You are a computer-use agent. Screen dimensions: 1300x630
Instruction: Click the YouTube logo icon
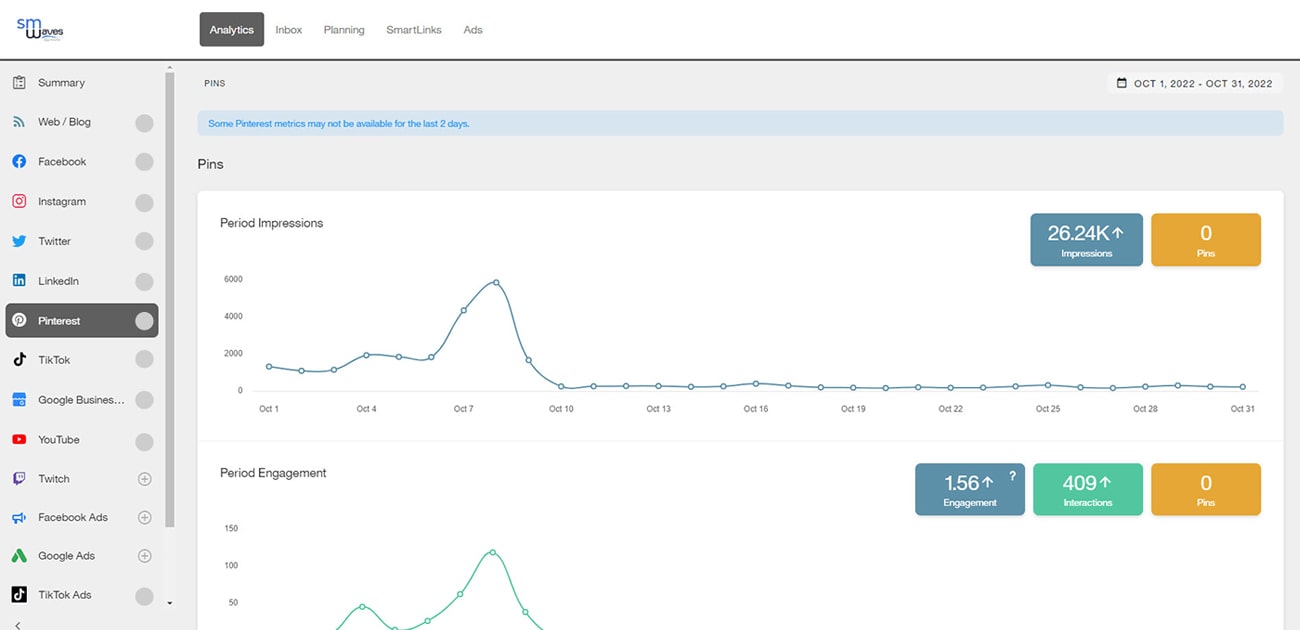pyautogui.click(x=19, y=440)
